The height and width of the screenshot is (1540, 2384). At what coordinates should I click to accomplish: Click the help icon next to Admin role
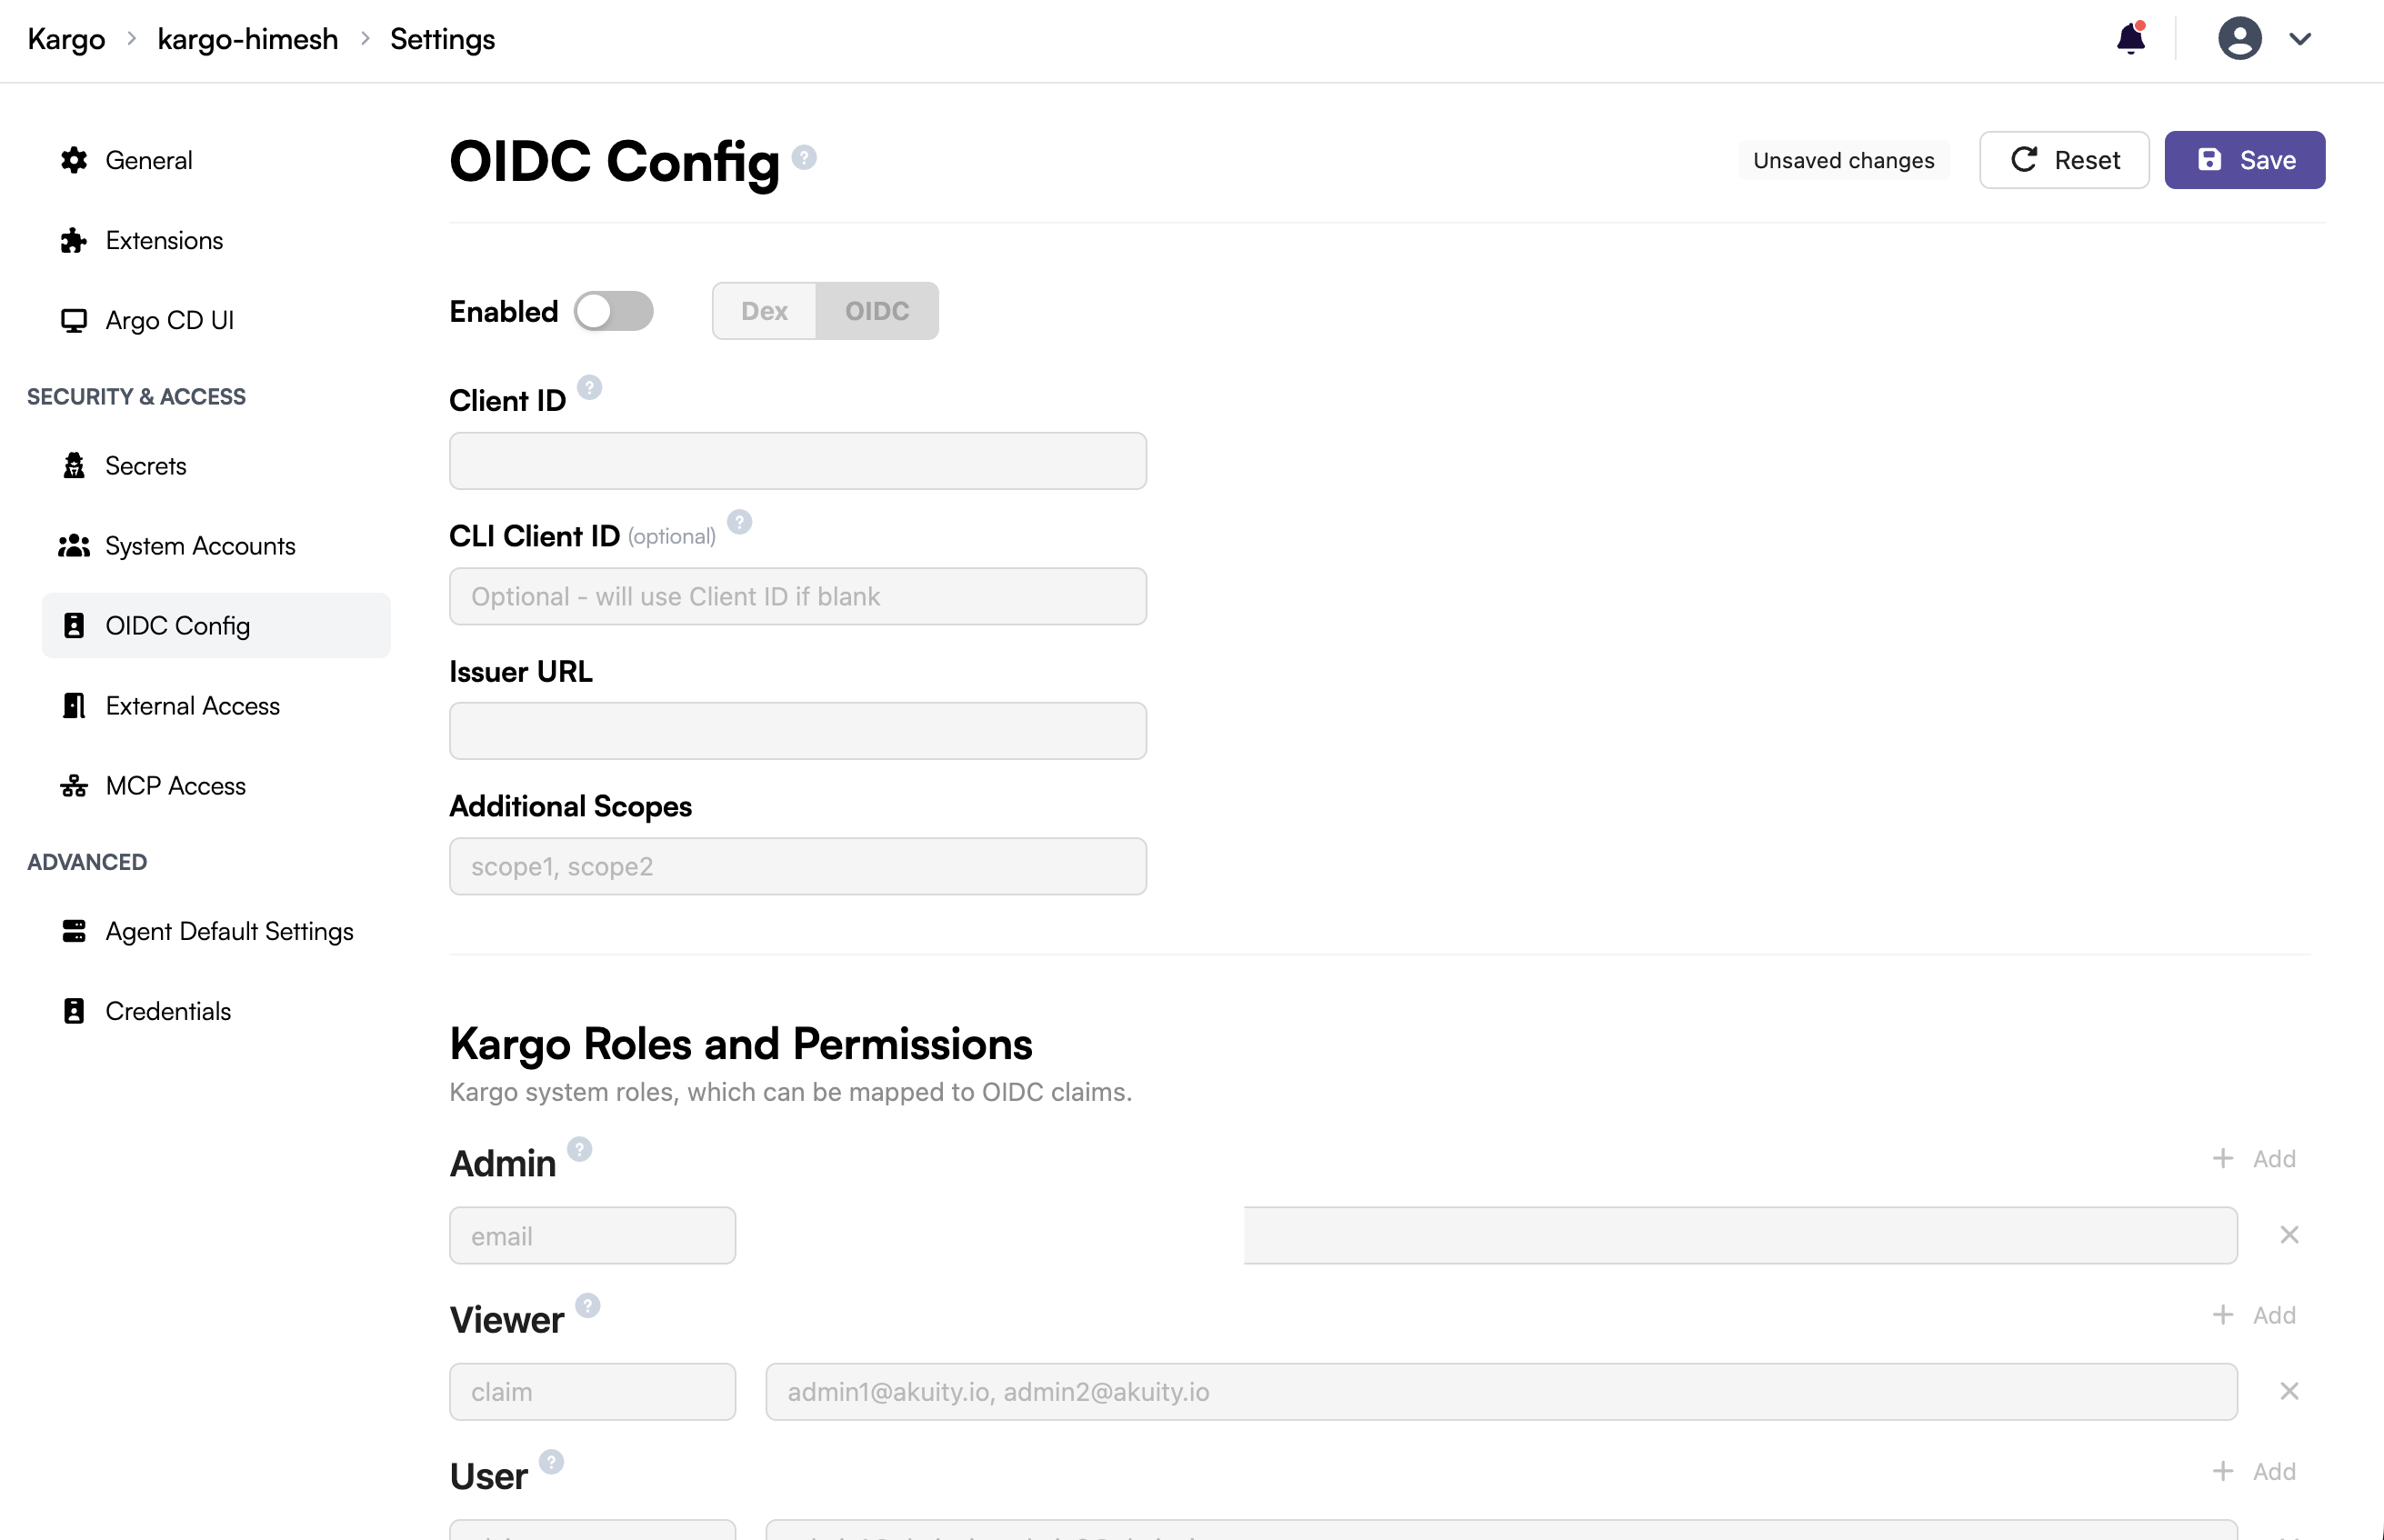[580, 1149]
